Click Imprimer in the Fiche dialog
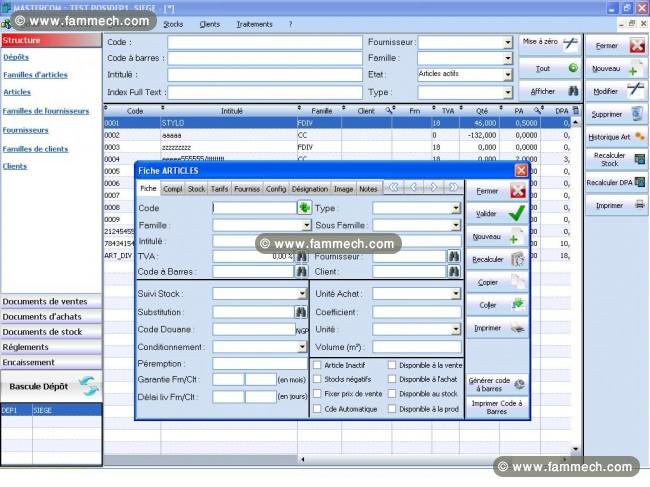This screenshot has height=487, width=650. click(497, 328)
